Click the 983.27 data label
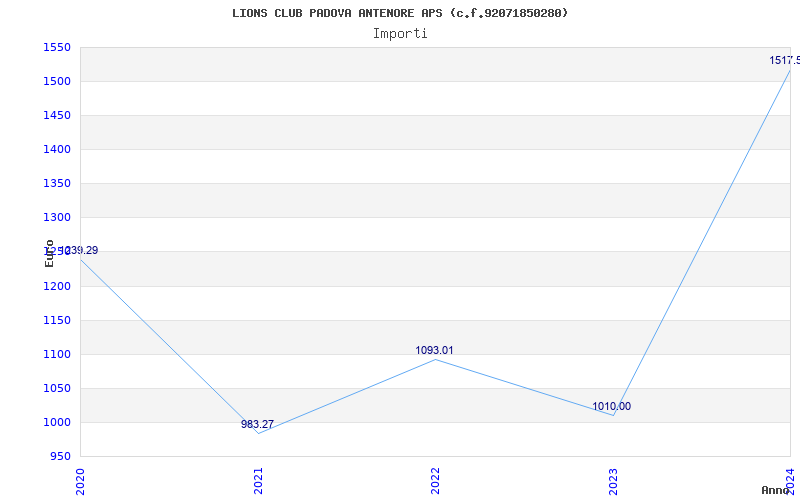The image size is (800, 500). point(257,424)
